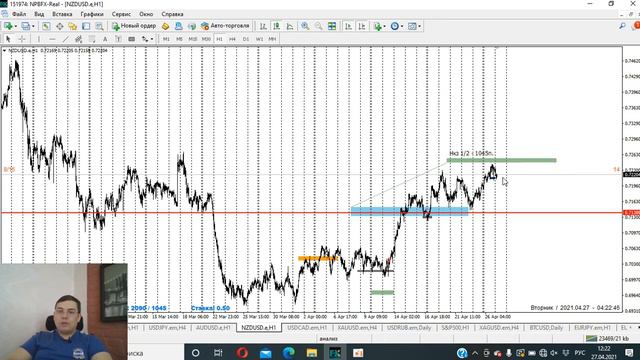
Task: Select the text label tool
Action: pos(118,39)
